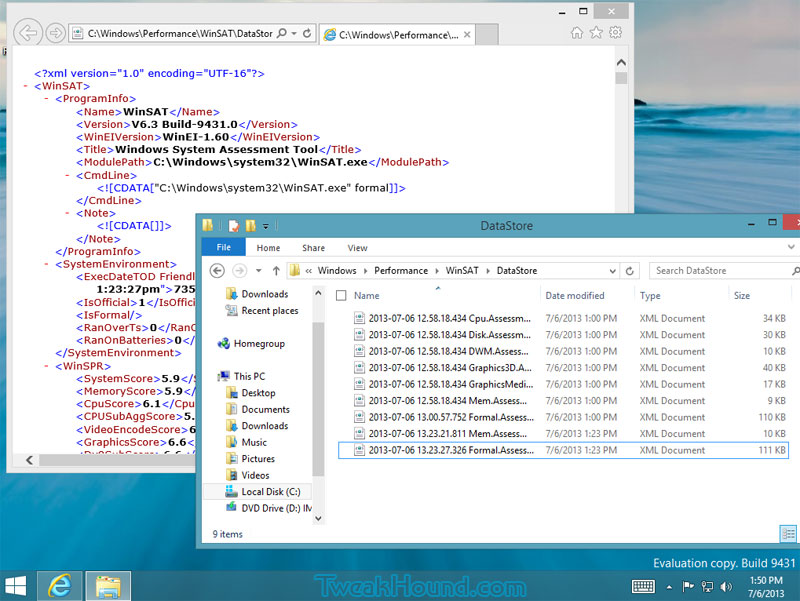800x601 pixels.
Task: Sort files by Type column
Action: coord(650,295)
